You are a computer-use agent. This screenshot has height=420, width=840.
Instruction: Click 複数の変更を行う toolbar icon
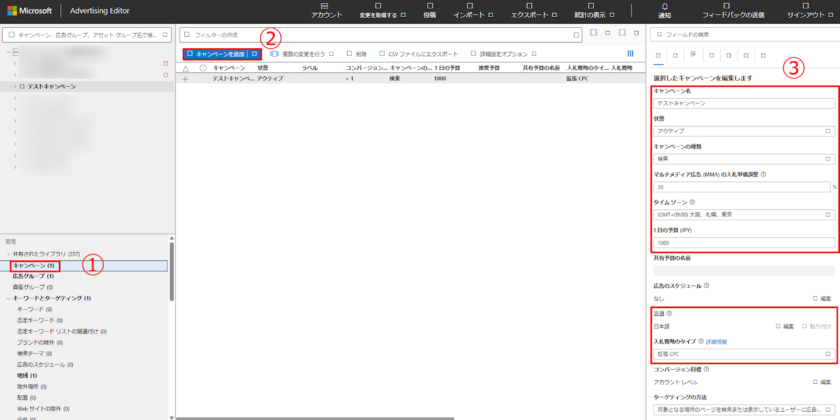[x=275, y=54]
